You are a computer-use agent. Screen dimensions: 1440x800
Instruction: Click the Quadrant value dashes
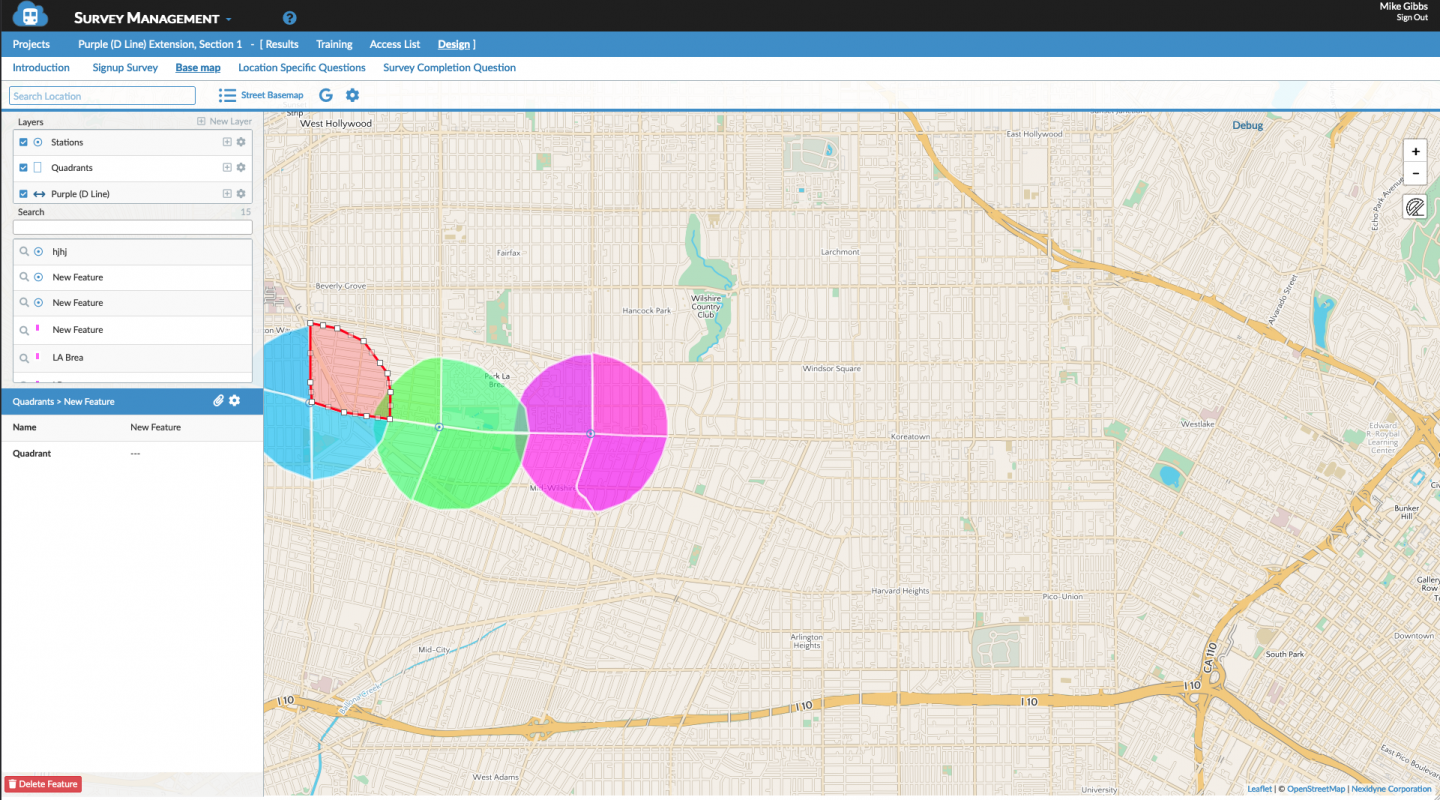click(x=135, y=453)
